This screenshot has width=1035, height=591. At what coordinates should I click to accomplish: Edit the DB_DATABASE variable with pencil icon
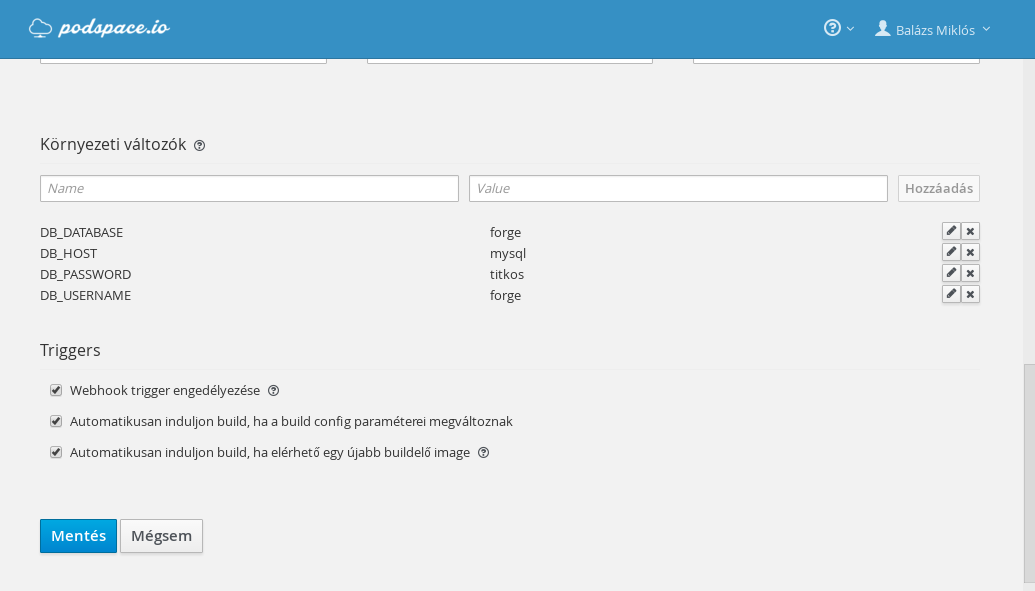coord(951,231)
